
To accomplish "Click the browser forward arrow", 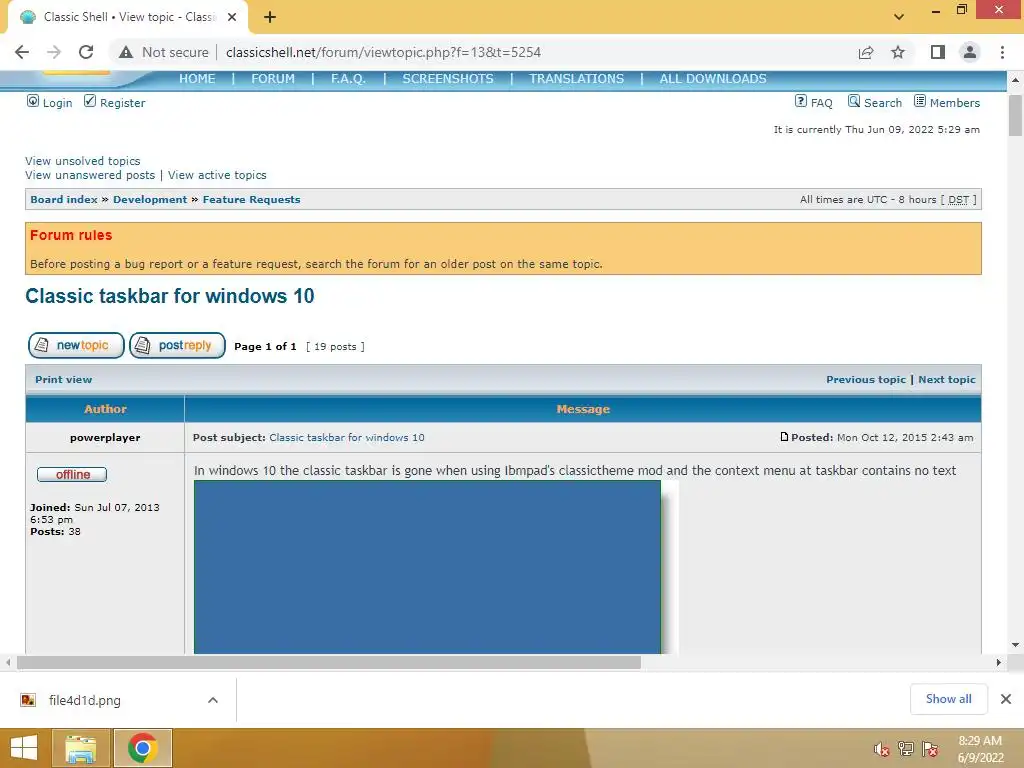I will pos(54,52).
